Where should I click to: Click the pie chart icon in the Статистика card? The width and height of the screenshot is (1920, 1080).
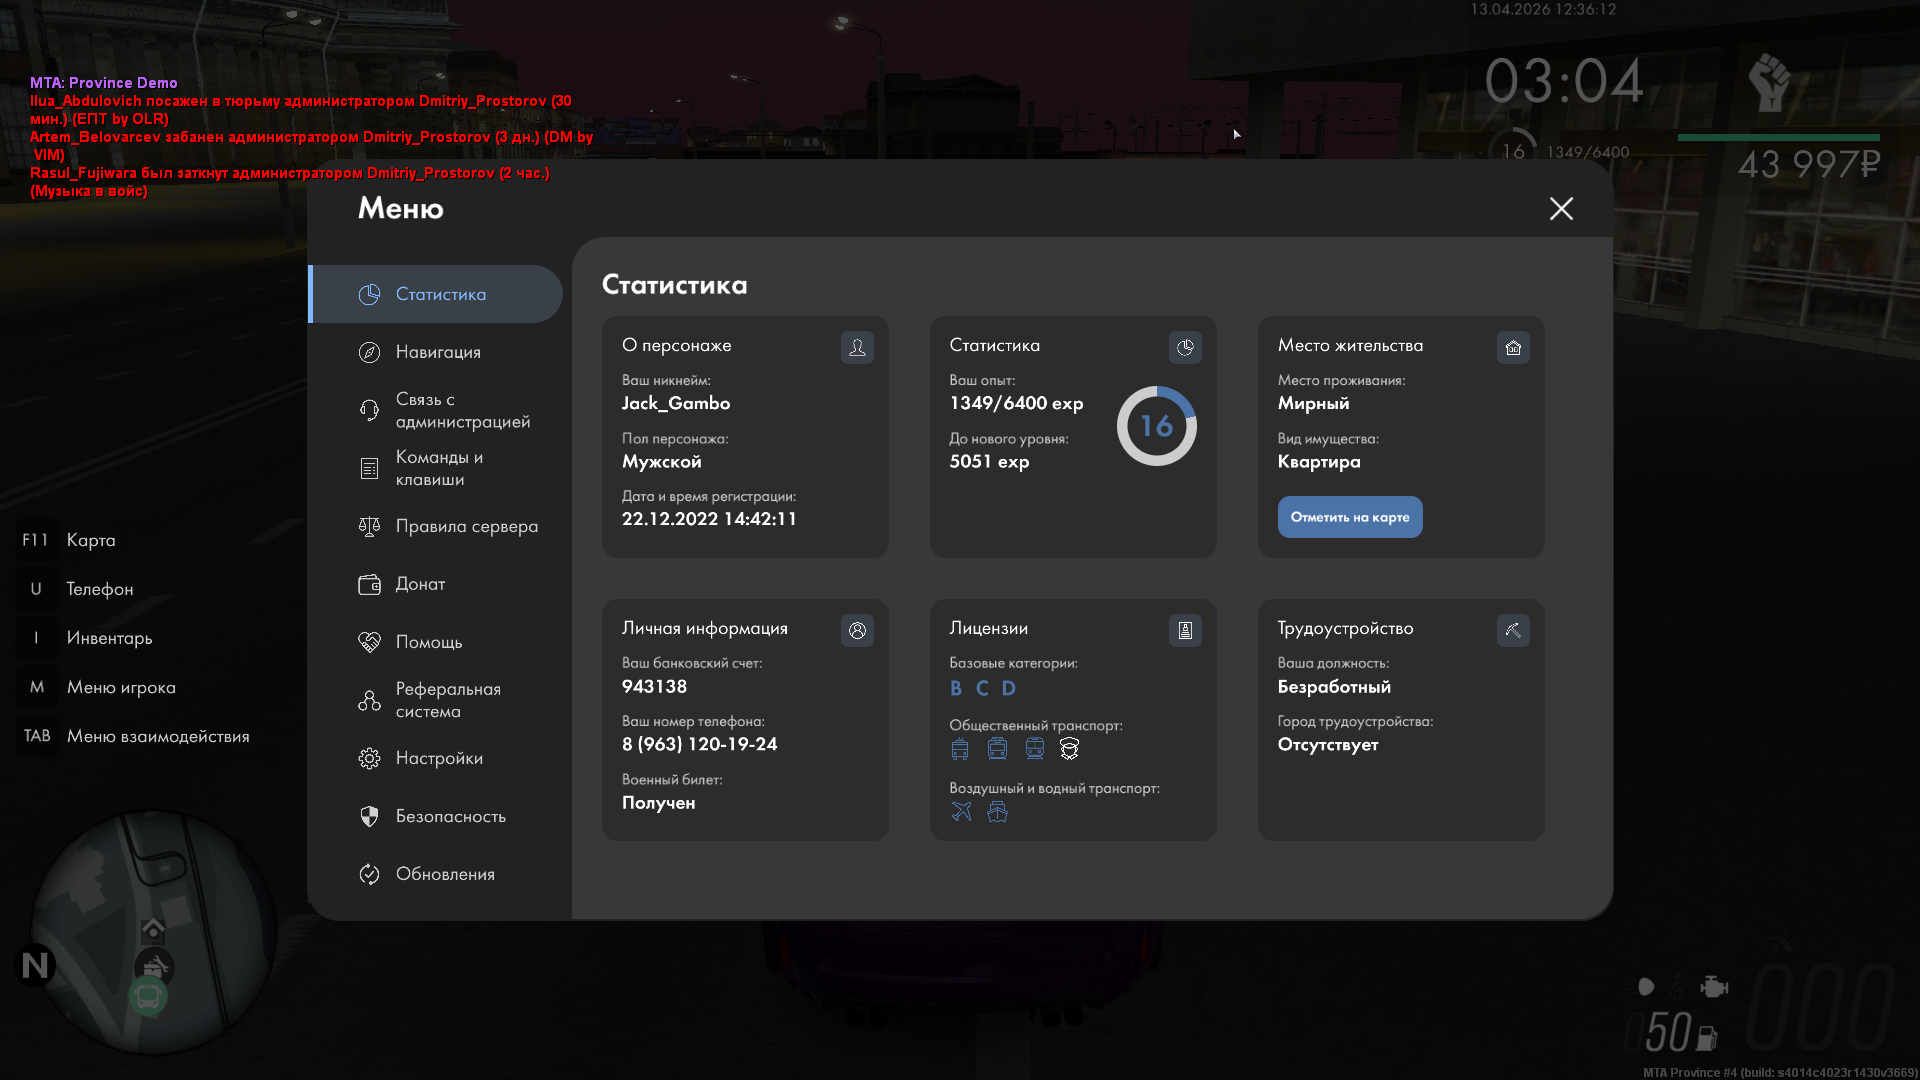click(x=1185, y=347)
